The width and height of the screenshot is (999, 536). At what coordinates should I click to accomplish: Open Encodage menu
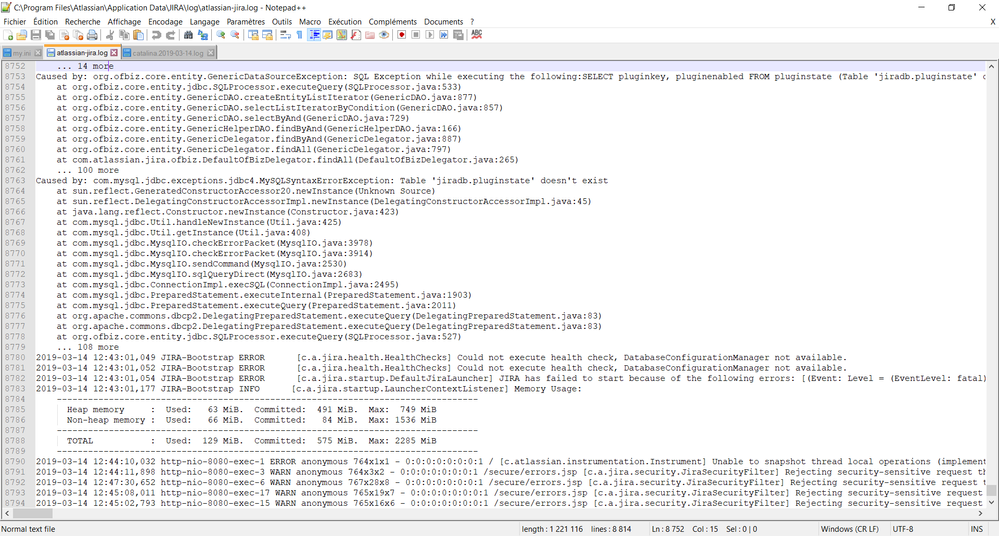(x=166, y=22)
